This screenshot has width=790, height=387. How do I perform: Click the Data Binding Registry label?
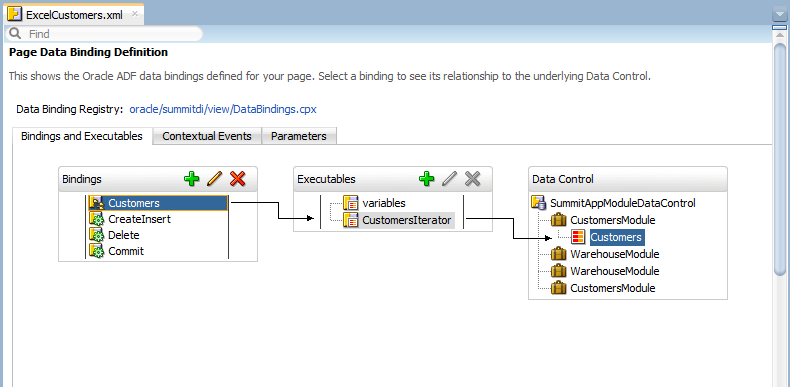click(70, 109)
